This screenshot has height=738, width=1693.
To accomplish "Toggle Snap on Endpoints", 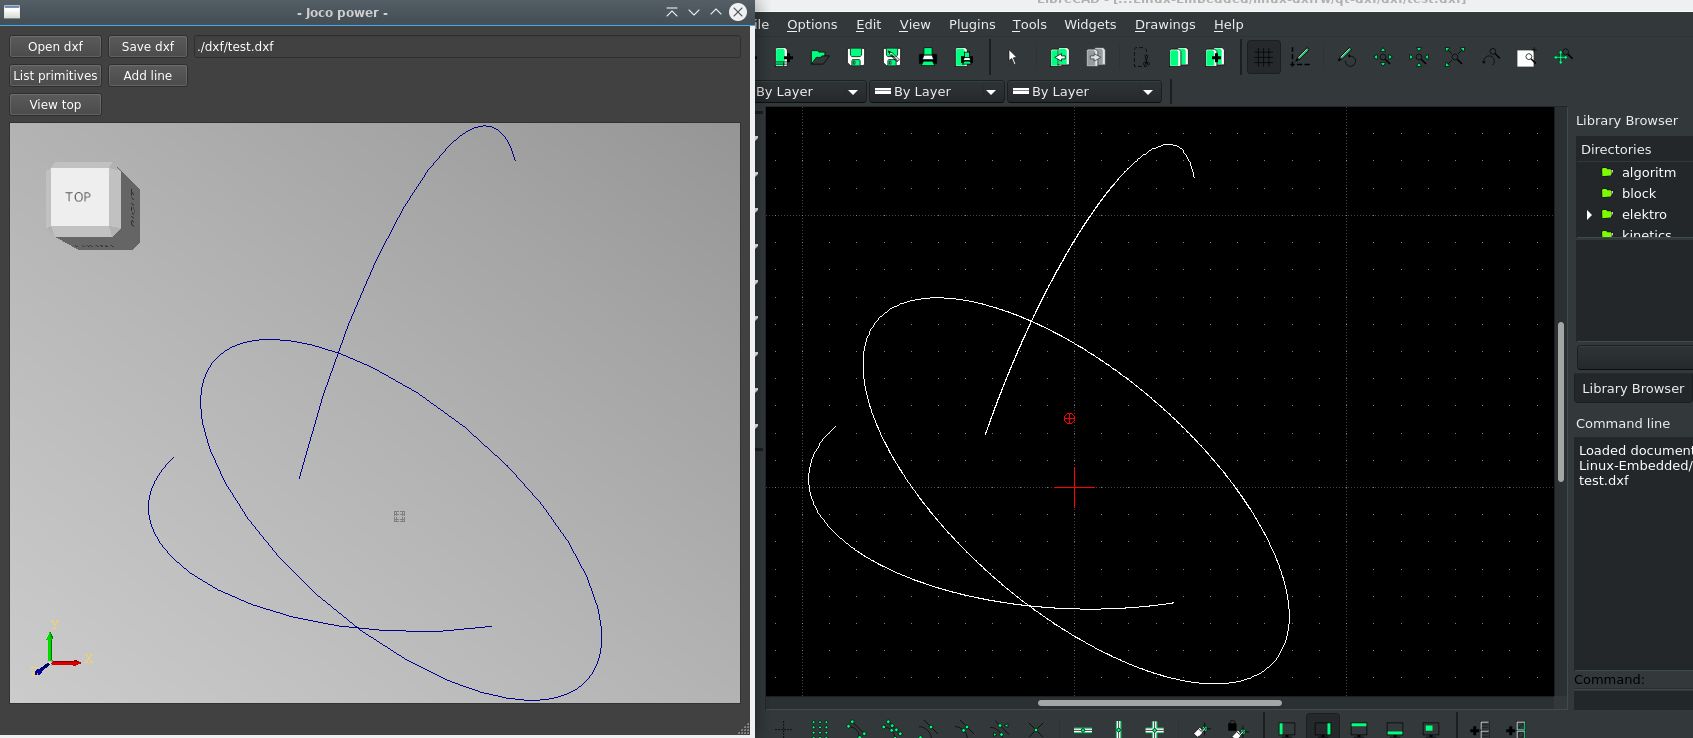I will click(x=855, y=729).
